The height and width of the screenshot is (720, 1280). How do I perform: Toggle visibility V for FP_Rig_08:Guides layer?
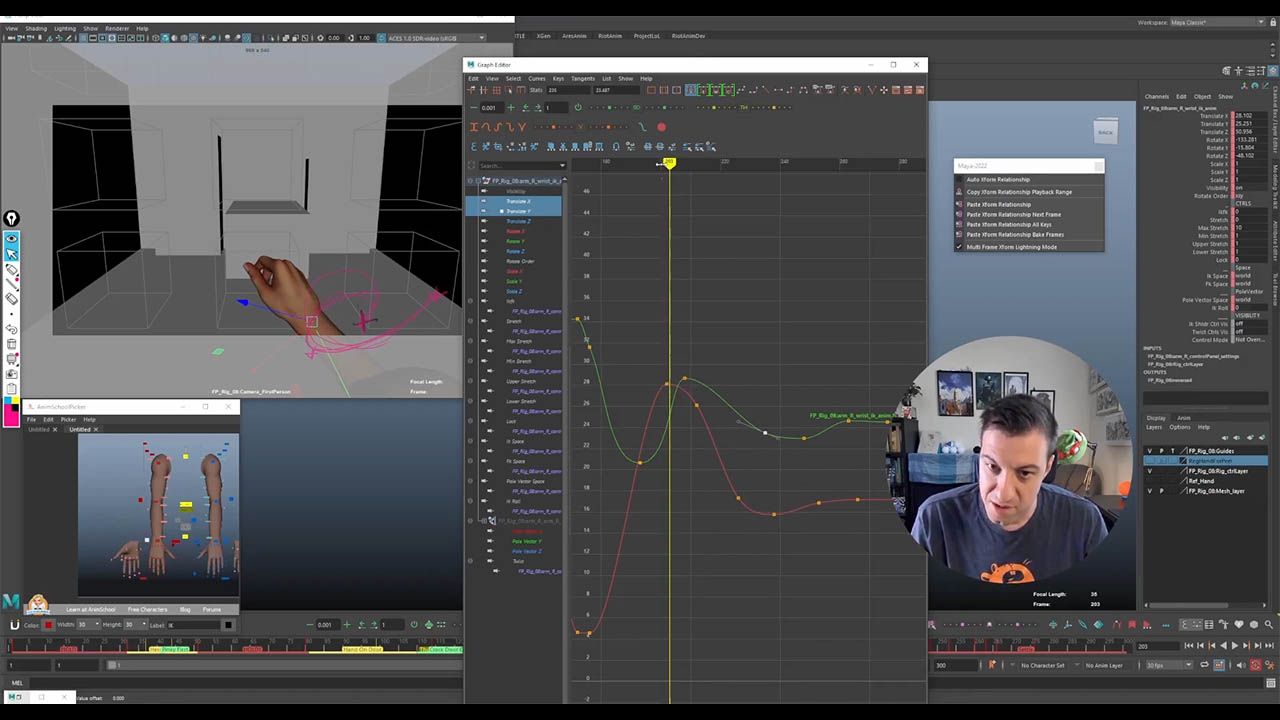1149,451
